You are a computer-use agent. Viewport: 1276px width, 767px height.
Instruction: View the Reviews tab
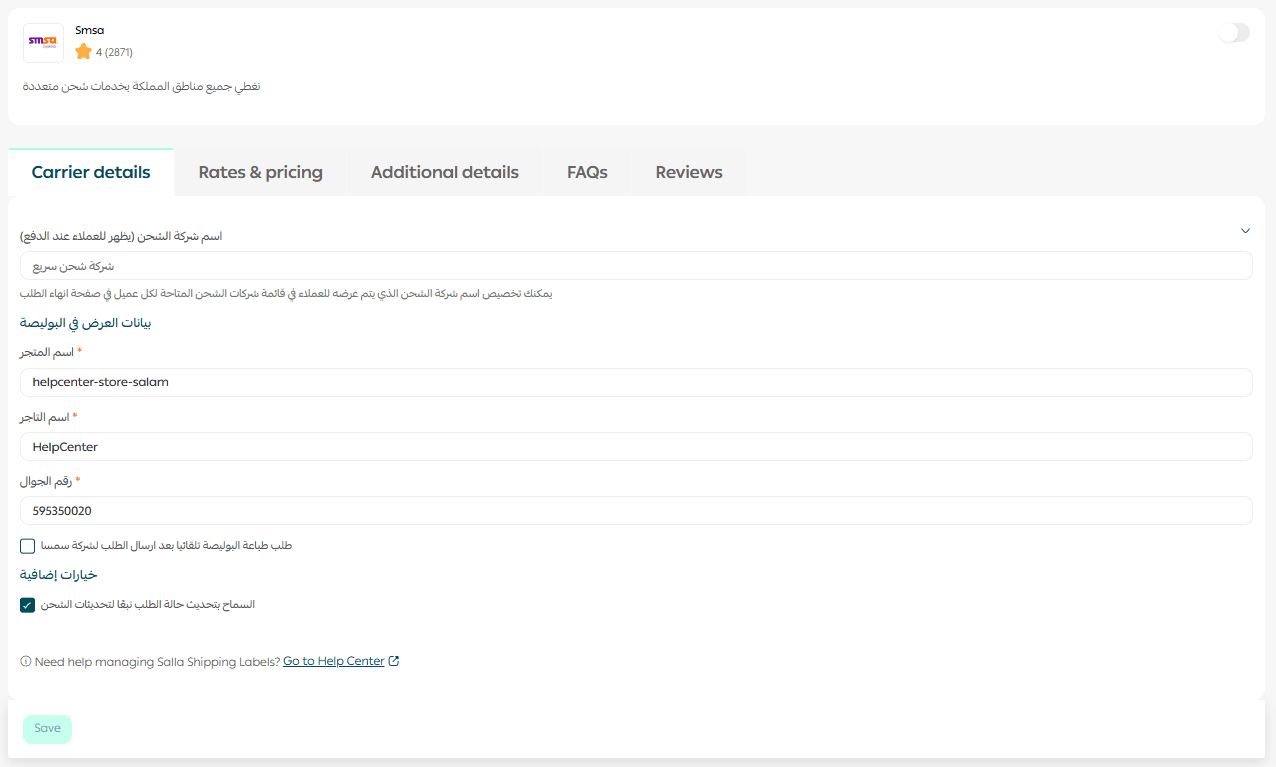[688, 172]
